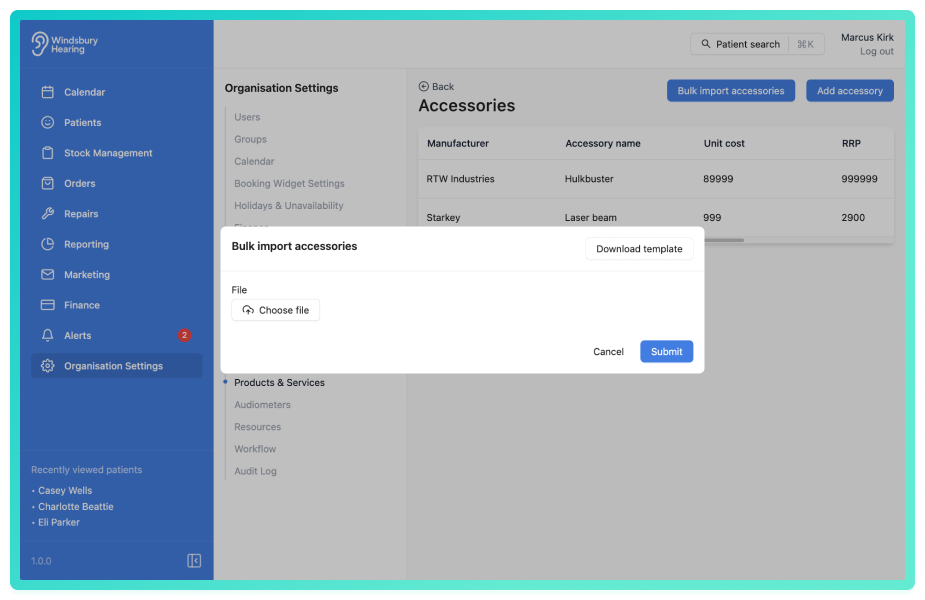Open the Patients sidebar menu item
This screenshot has width=925, height=600.
[116, 122]
